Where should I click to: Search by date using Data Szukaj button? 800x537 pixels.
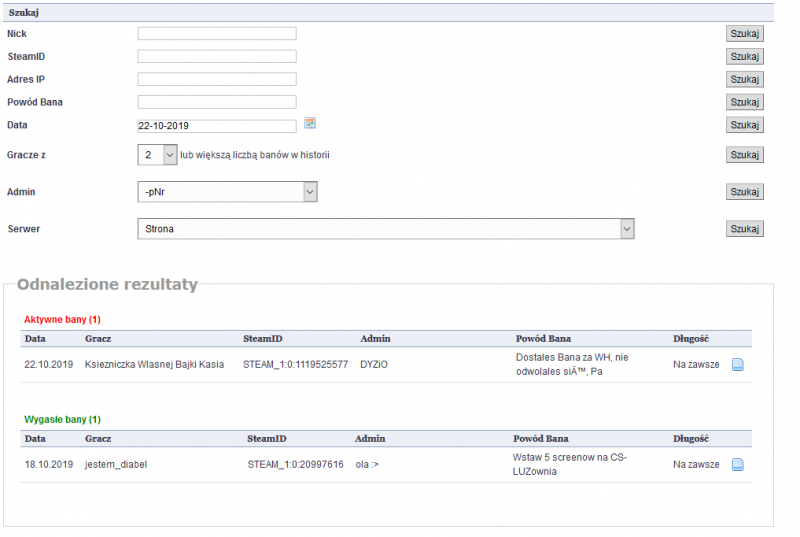(x=745, y=125)
